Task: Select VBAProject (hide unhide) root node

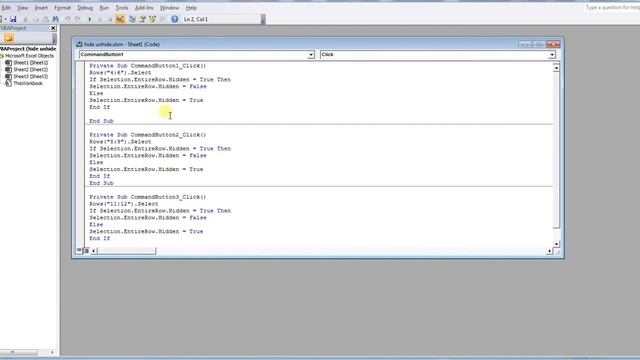Action: click(x=29, y=49)
